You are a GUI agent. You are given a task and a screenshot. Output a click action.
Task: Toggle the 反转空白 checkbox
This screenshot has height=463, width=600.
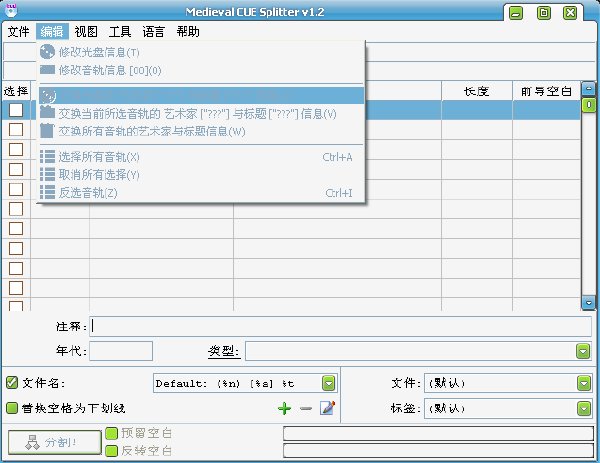coord(111,451)
